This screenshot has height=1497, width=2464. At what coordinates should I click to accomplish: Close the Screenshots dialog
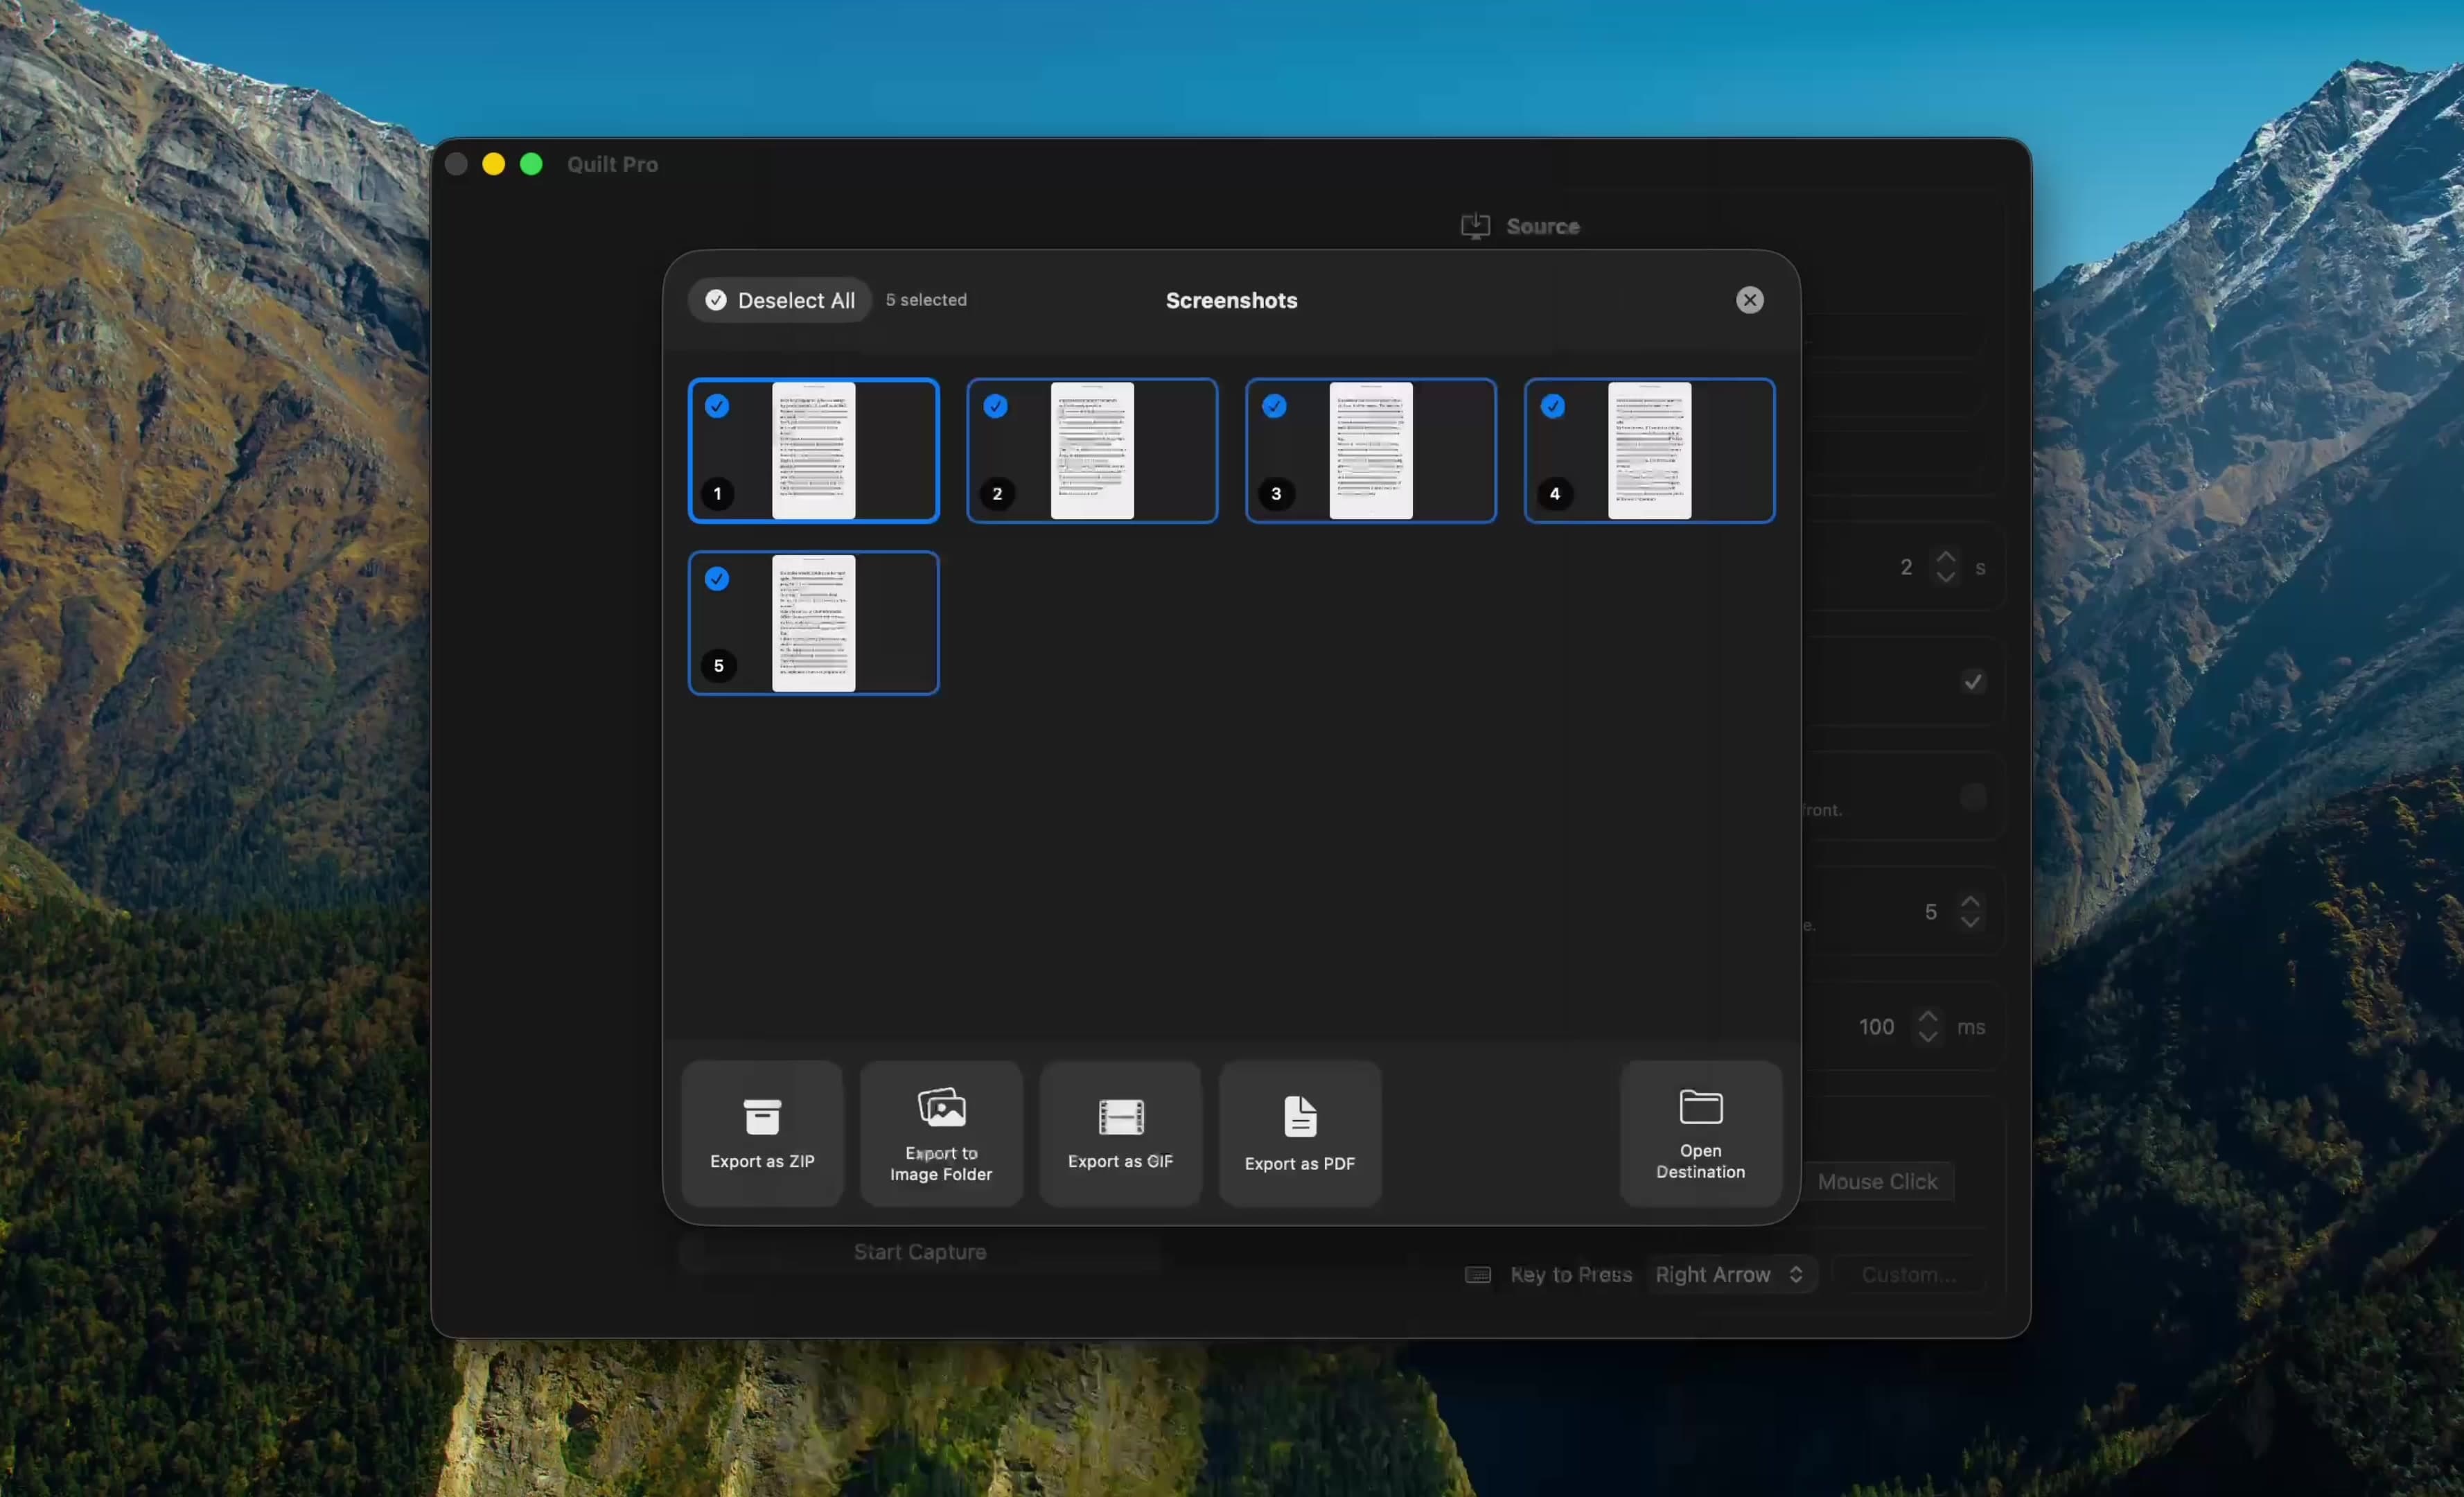coord(1749,300)
